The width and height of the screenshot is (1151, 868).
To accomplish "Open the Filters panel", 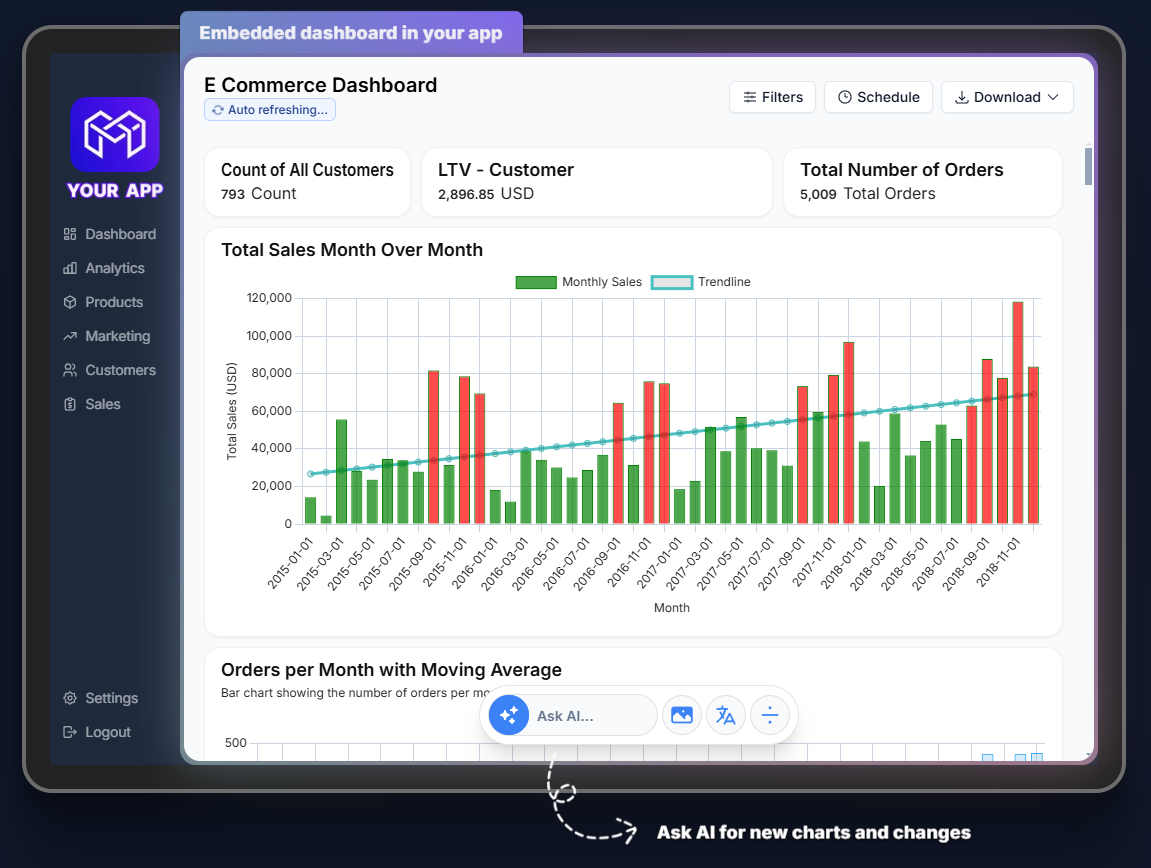I will point(772,97).
